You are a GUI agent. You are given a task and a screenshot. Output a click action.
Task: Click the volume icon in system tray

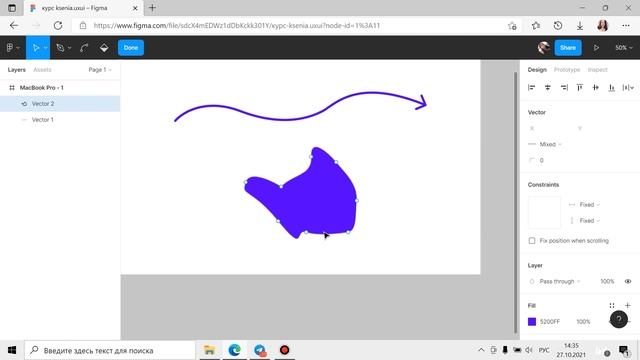click(x=529, y=350)
